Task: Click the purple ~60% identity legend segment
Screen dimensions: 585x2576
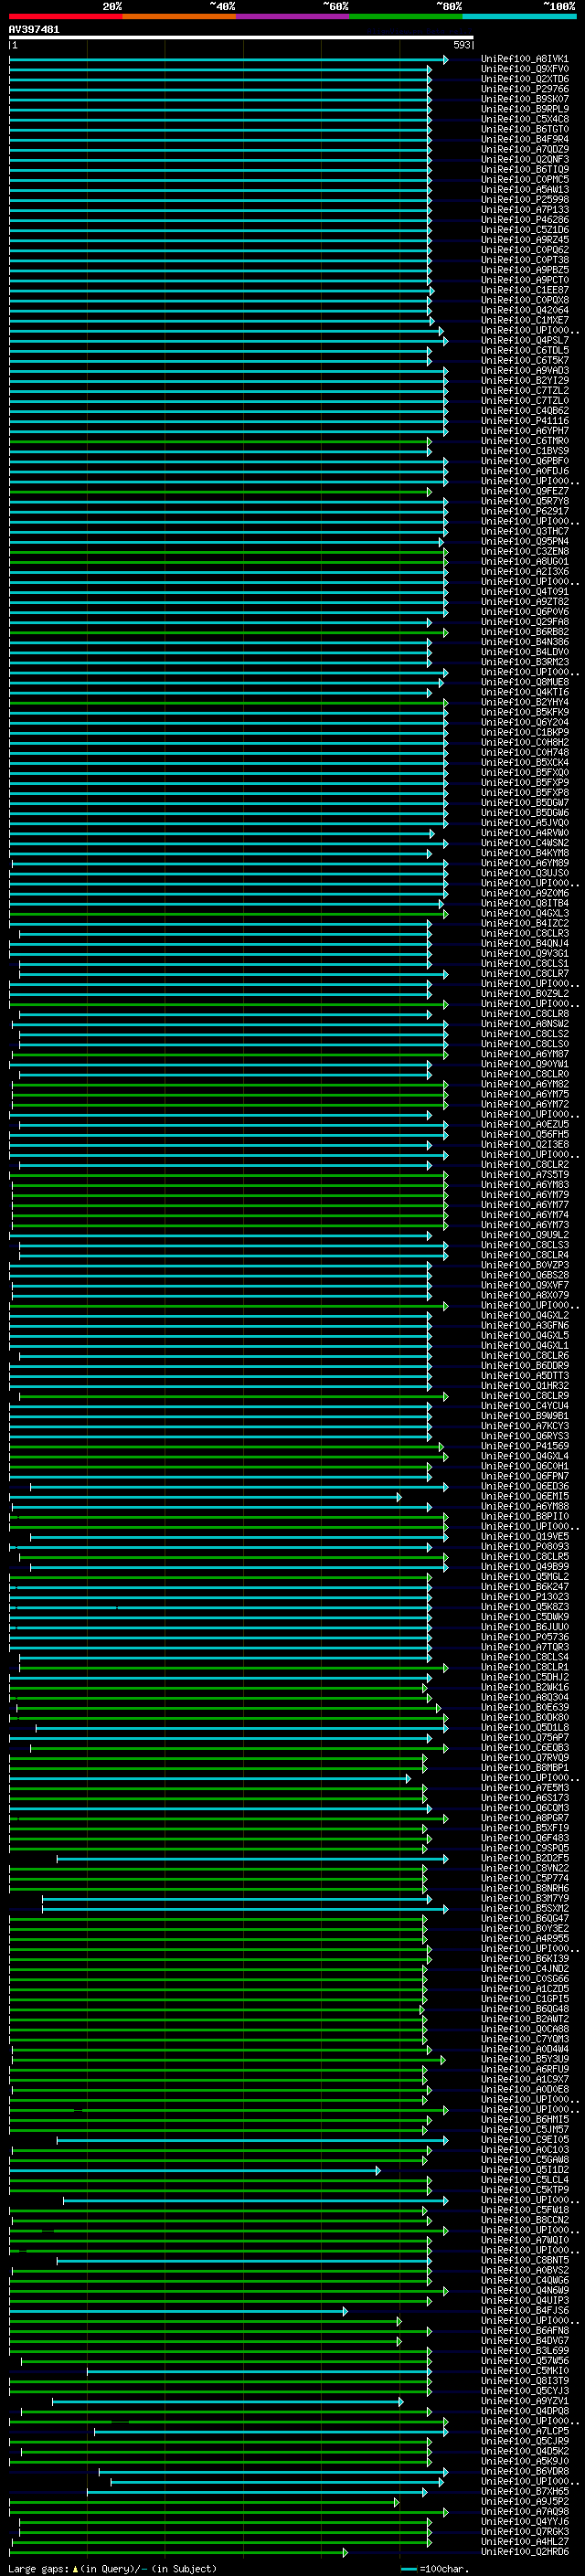Action: pos(292,16)
